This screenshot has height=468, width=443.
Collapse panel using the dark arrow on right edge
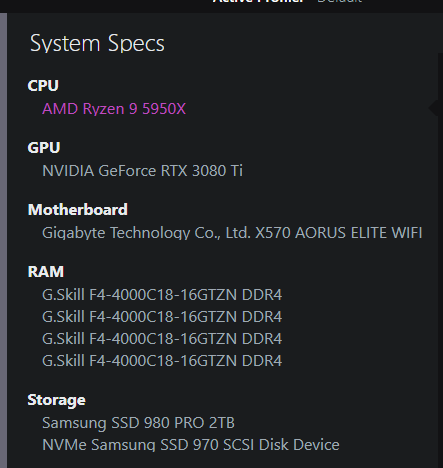[x=433, y=108]
